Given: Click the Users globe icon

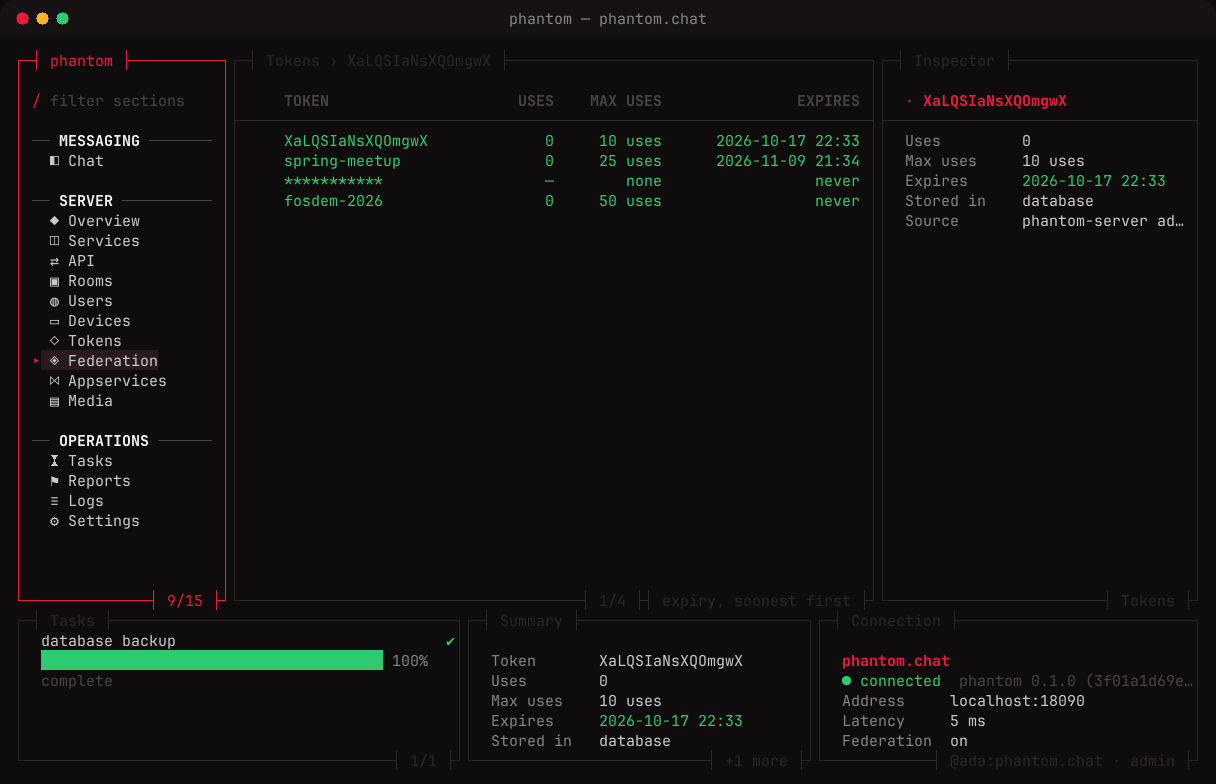Looking at the screenshot, I should (54, 301).
